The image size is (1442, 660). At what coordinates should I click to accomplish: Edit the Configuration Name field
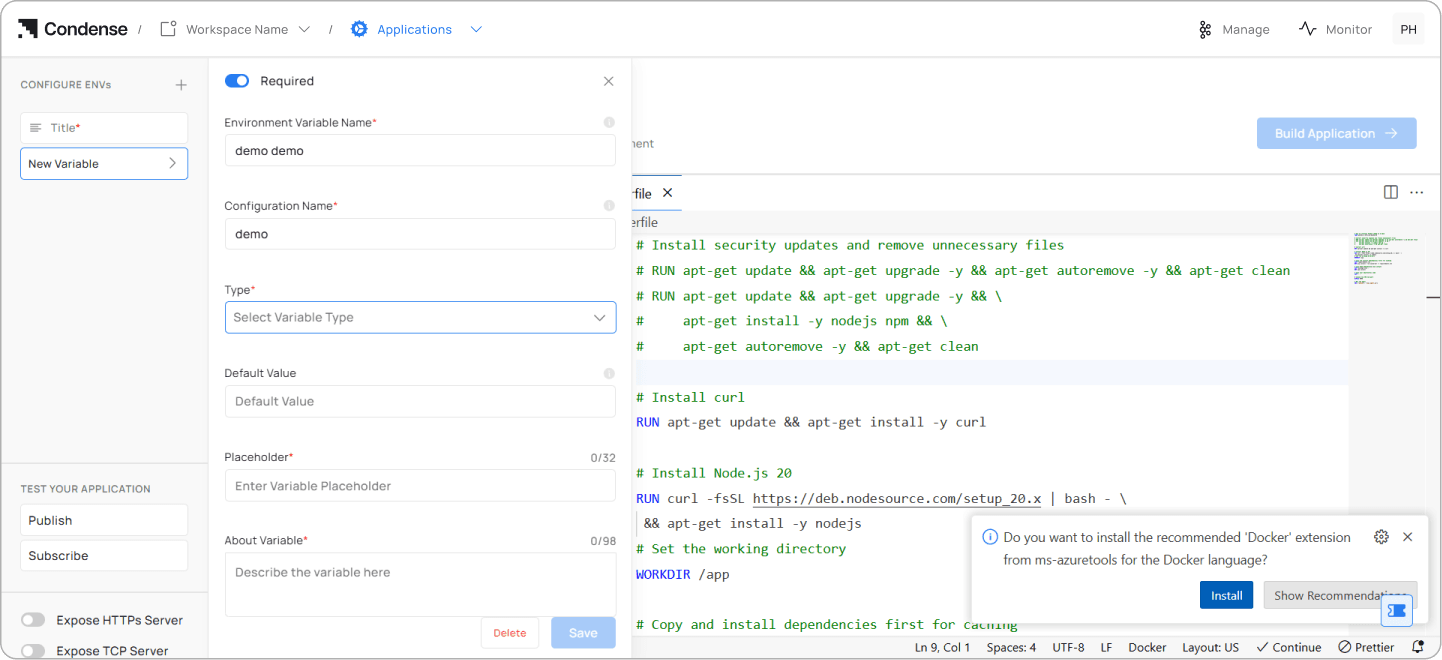pos(420,234)
